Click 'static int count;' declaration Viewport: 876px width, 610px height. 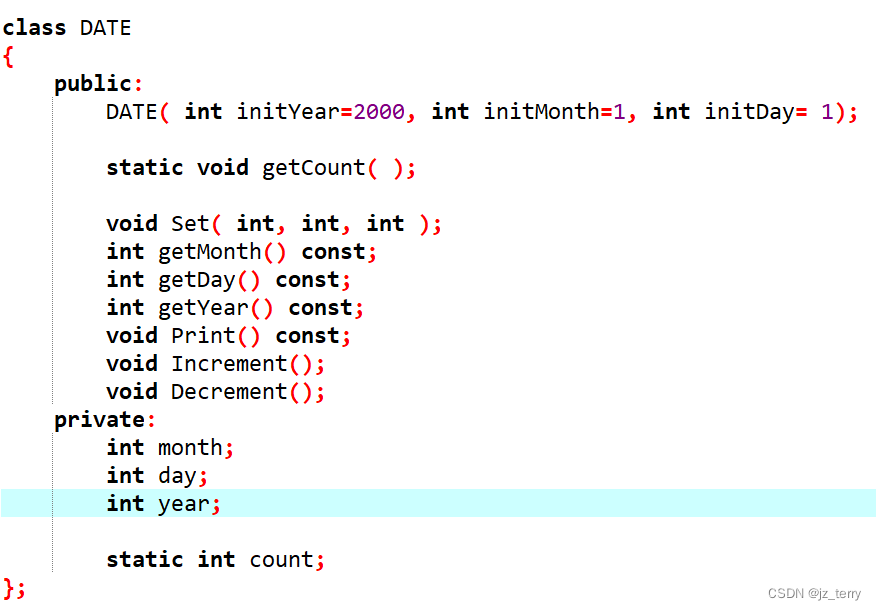[215, 560]
